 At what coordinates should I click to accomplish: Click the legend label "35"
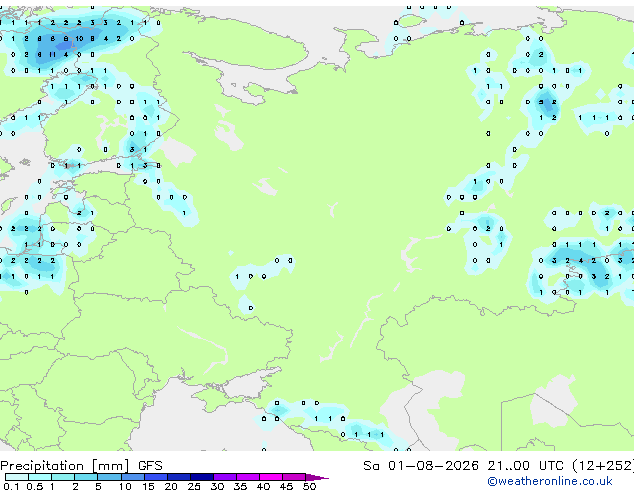tap(240, 486)
